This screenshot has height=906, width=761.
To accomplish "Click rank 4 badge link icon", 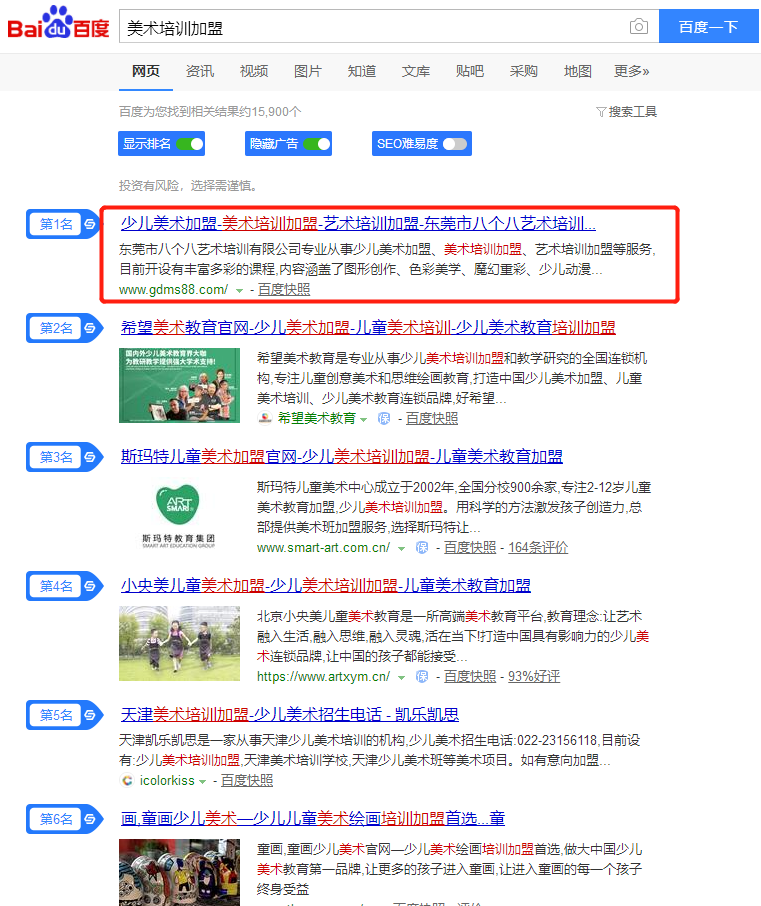I will pos(90,586).
